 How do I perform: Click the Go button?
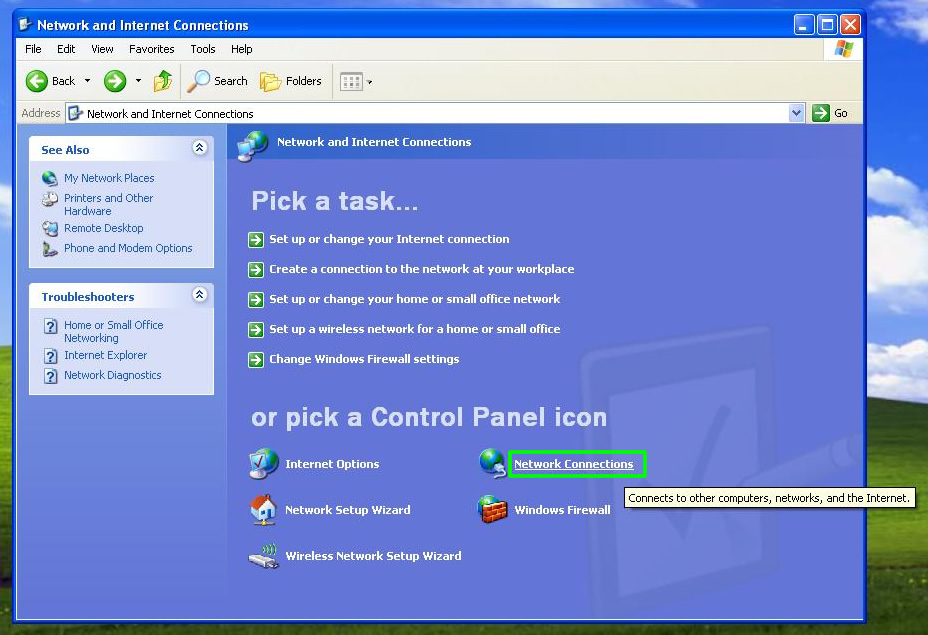830,113
